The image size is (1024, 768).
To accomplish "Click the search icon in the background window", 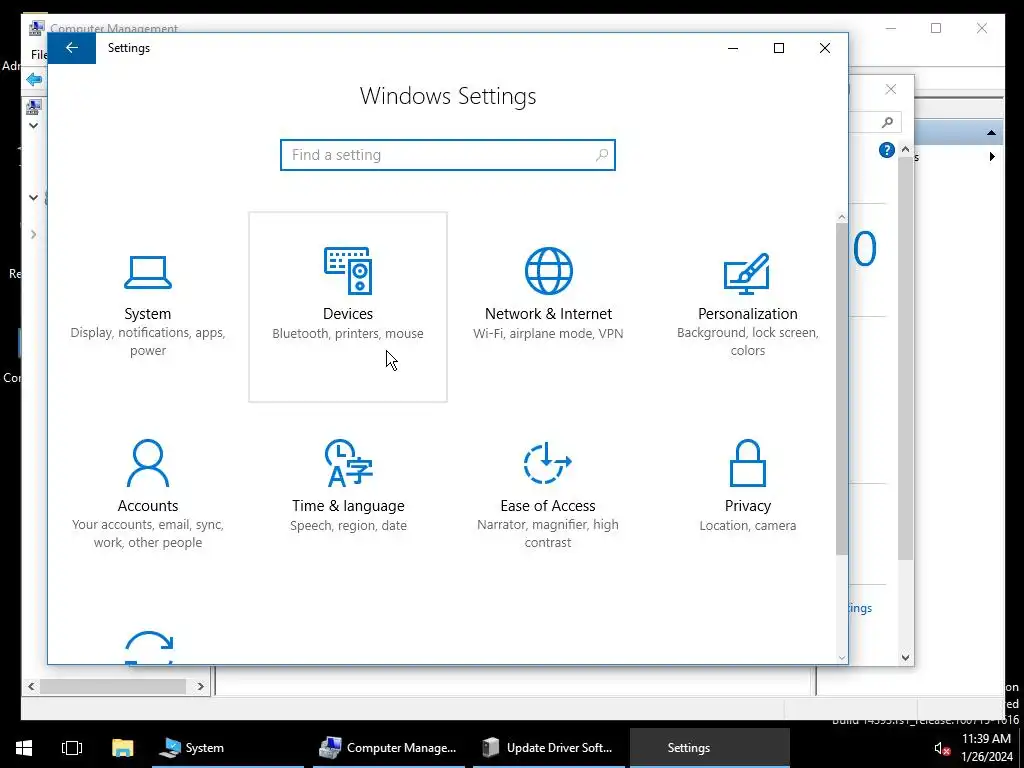I will [888, 122].
